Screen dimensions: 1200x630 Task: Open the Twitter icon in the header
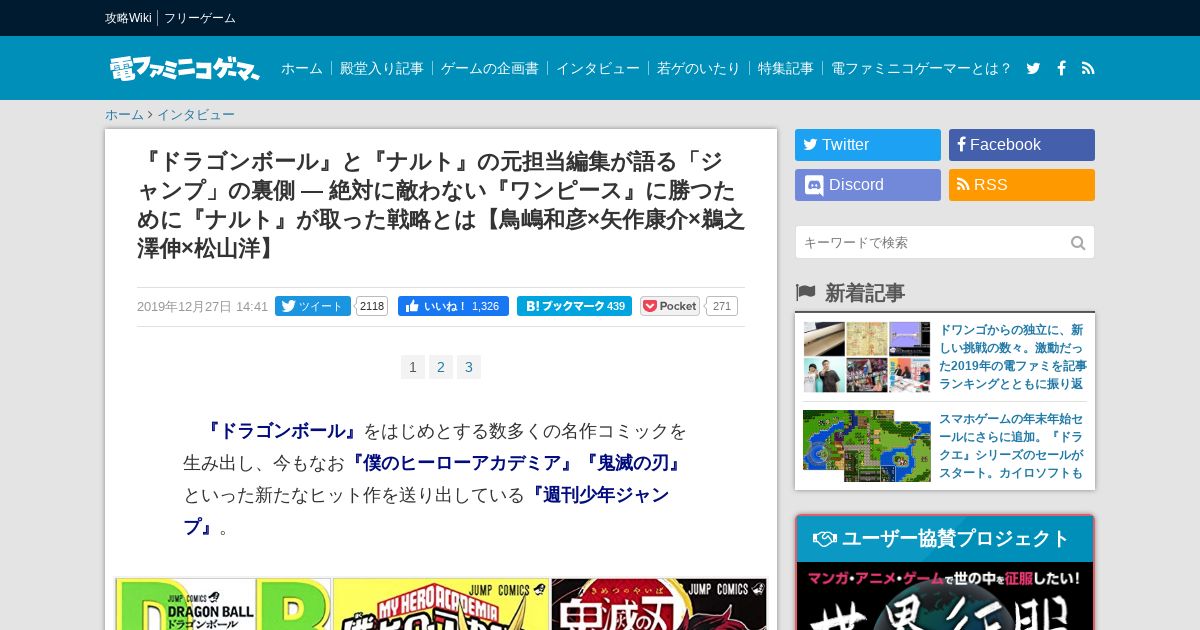1033,68
